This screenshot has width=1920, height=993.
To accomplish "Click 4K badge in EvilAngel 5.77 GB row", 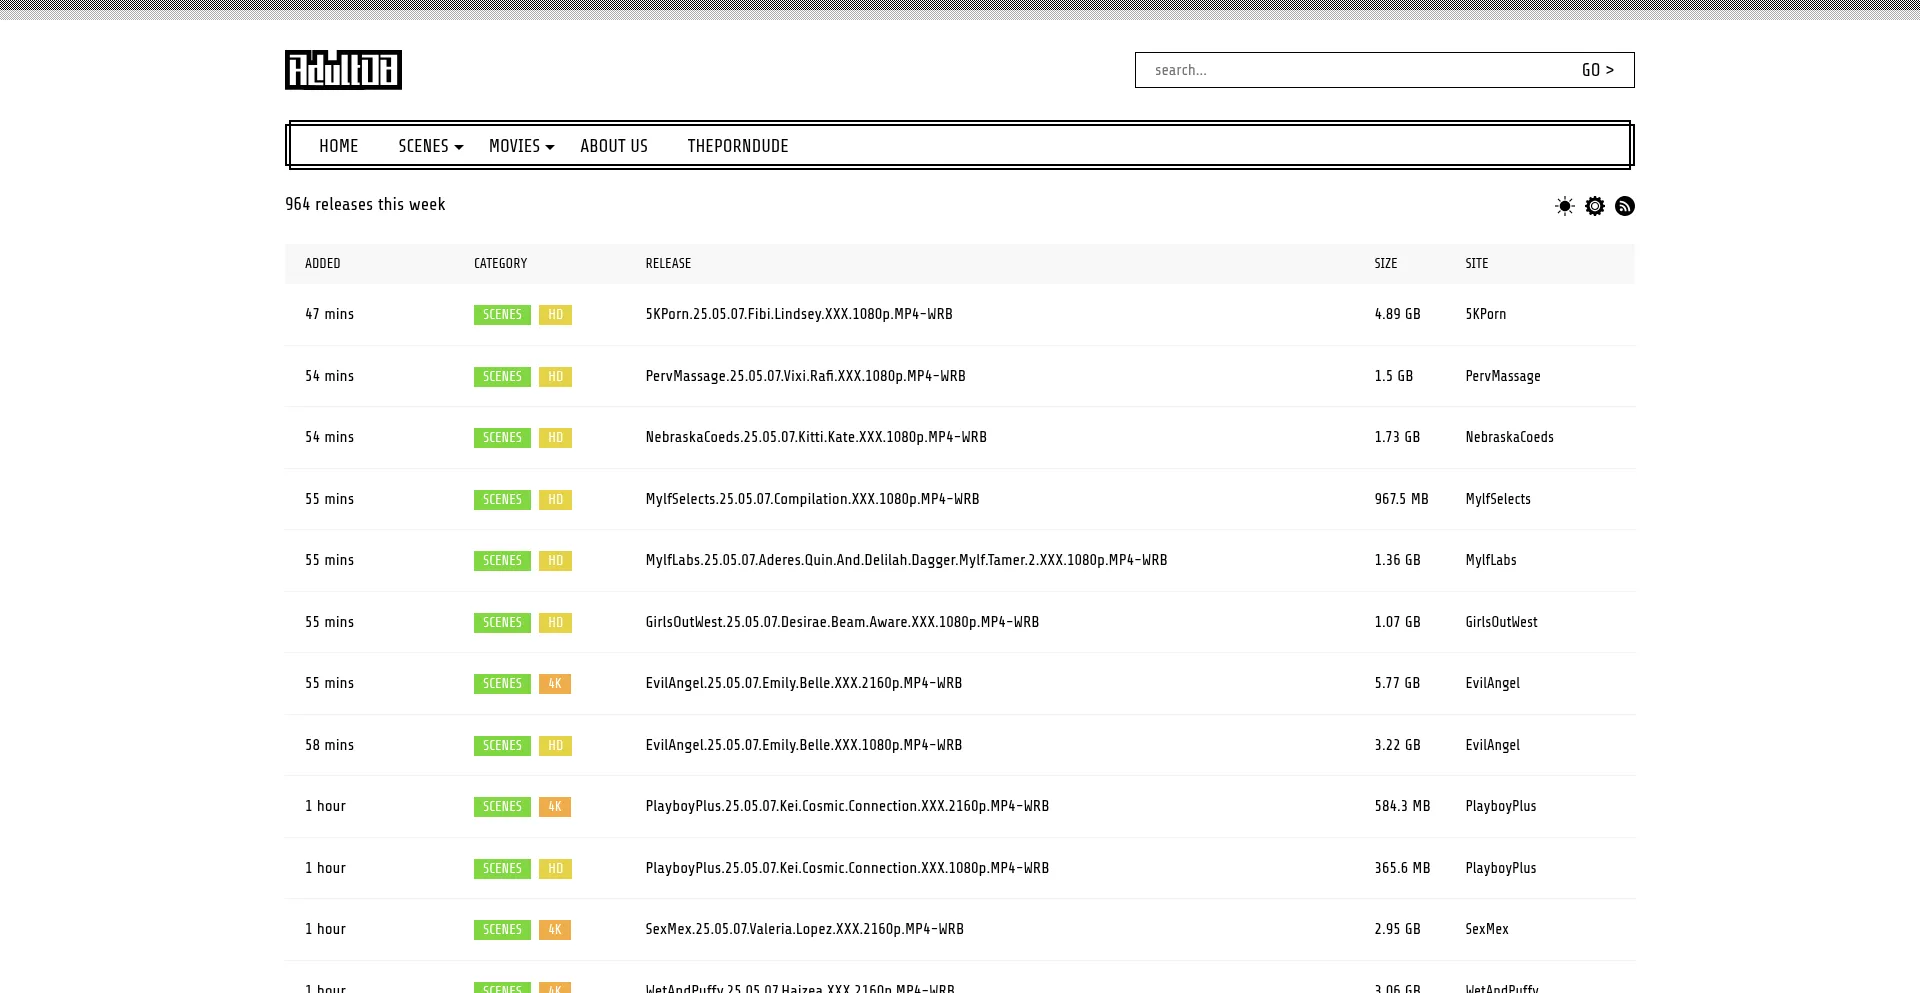I will click(x=555, y=683).
